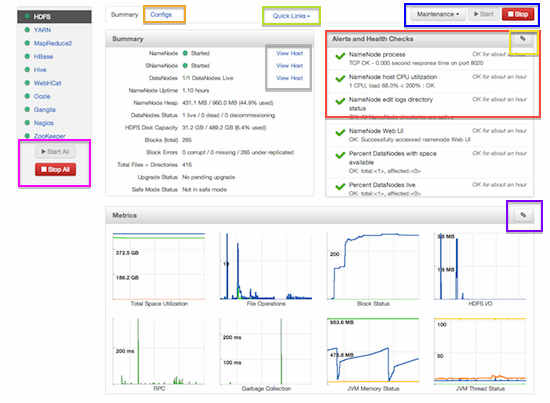Click the green Started indicator beside NameNode

[x=185, y=53]
